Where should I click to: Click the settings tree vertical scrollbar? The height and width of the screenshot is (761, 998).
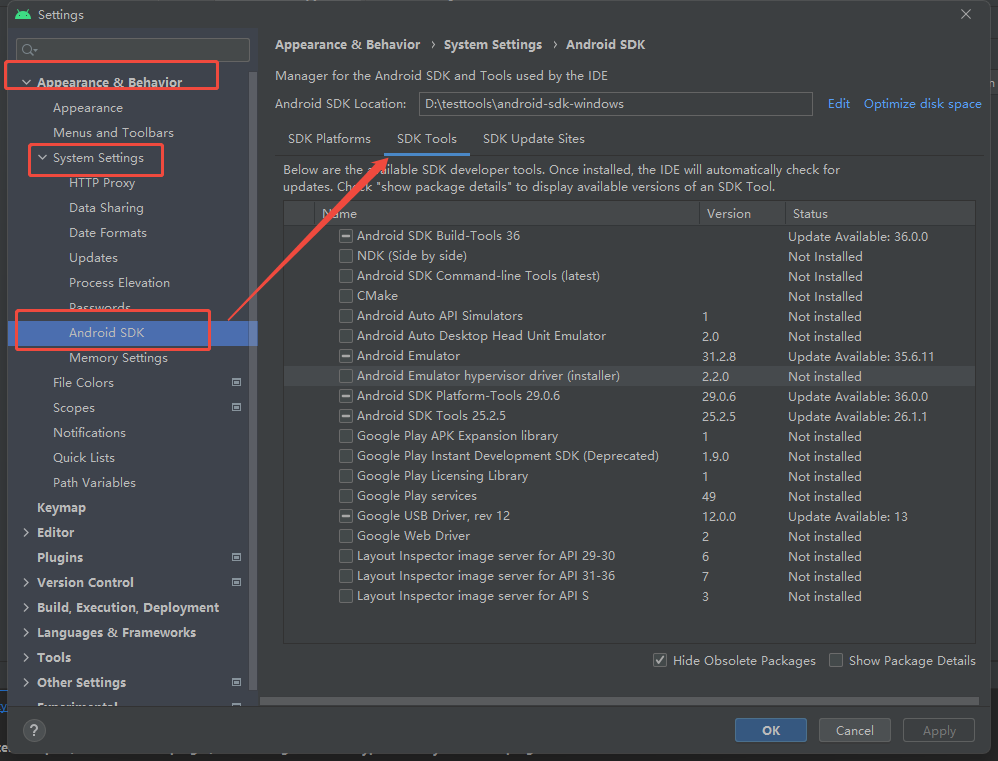point(253,382)
